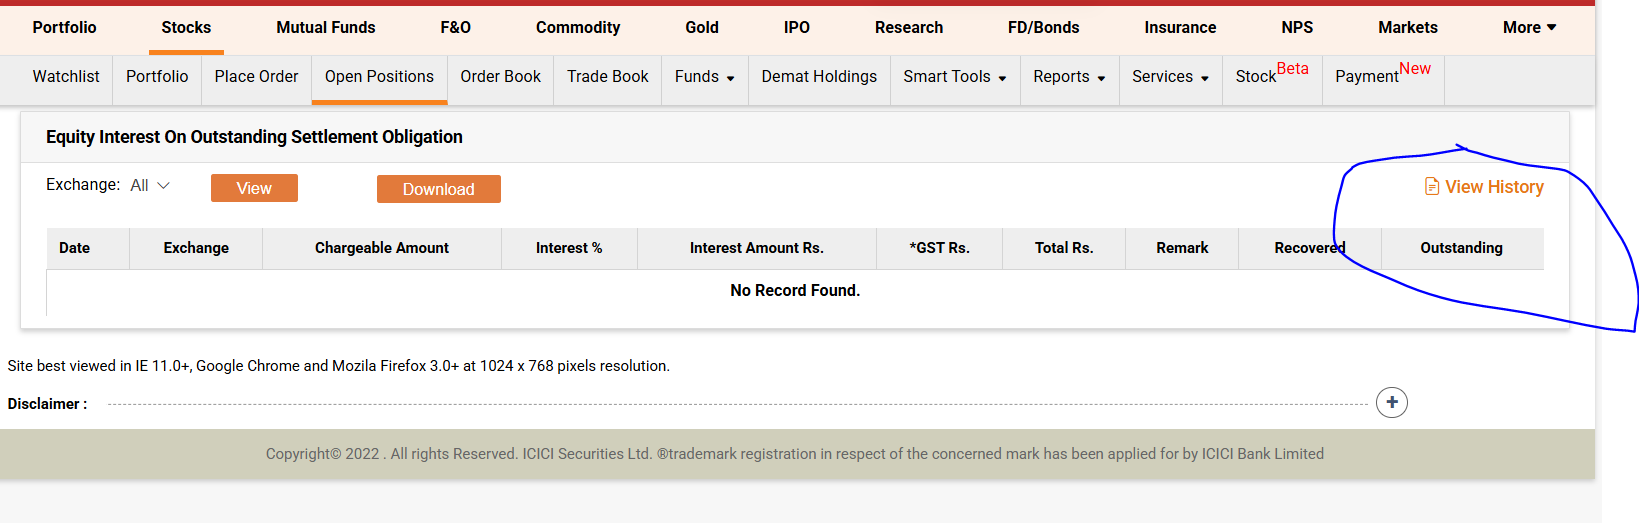Image resolution: width=1639 pixels, height=523 pixels.
Task: Open the Reports dropdown menu
Action: pos(1068,77)
